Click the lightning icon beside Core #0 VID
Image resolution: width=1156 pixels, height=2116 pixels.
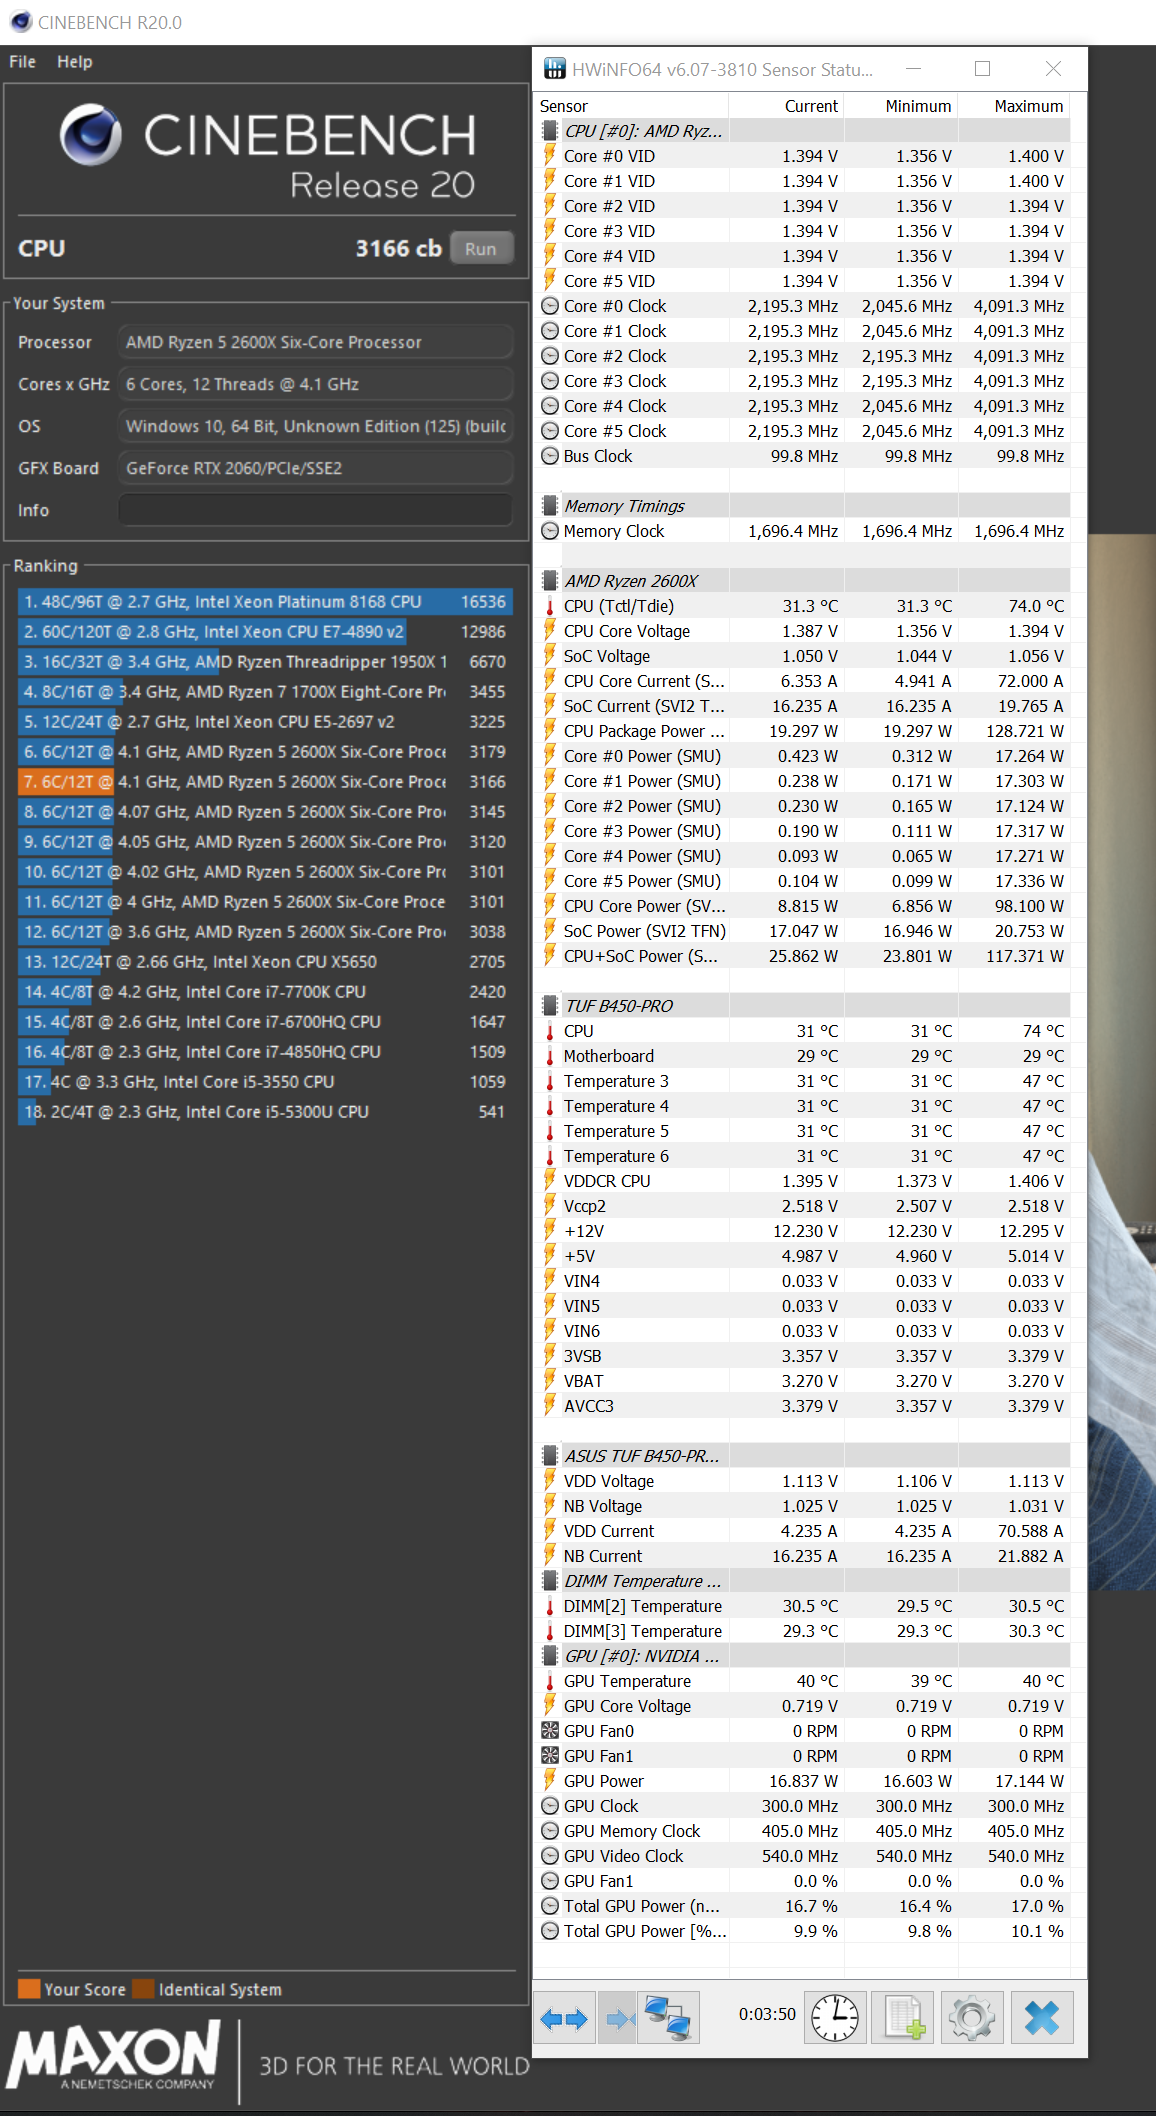click(549, 156)
